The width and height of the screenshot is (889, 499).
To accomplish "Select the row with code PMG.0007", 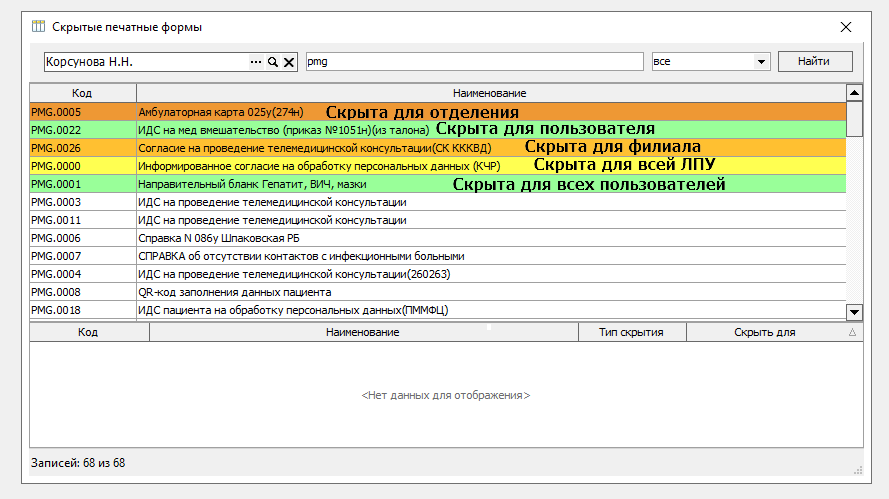I will (438, 256).
